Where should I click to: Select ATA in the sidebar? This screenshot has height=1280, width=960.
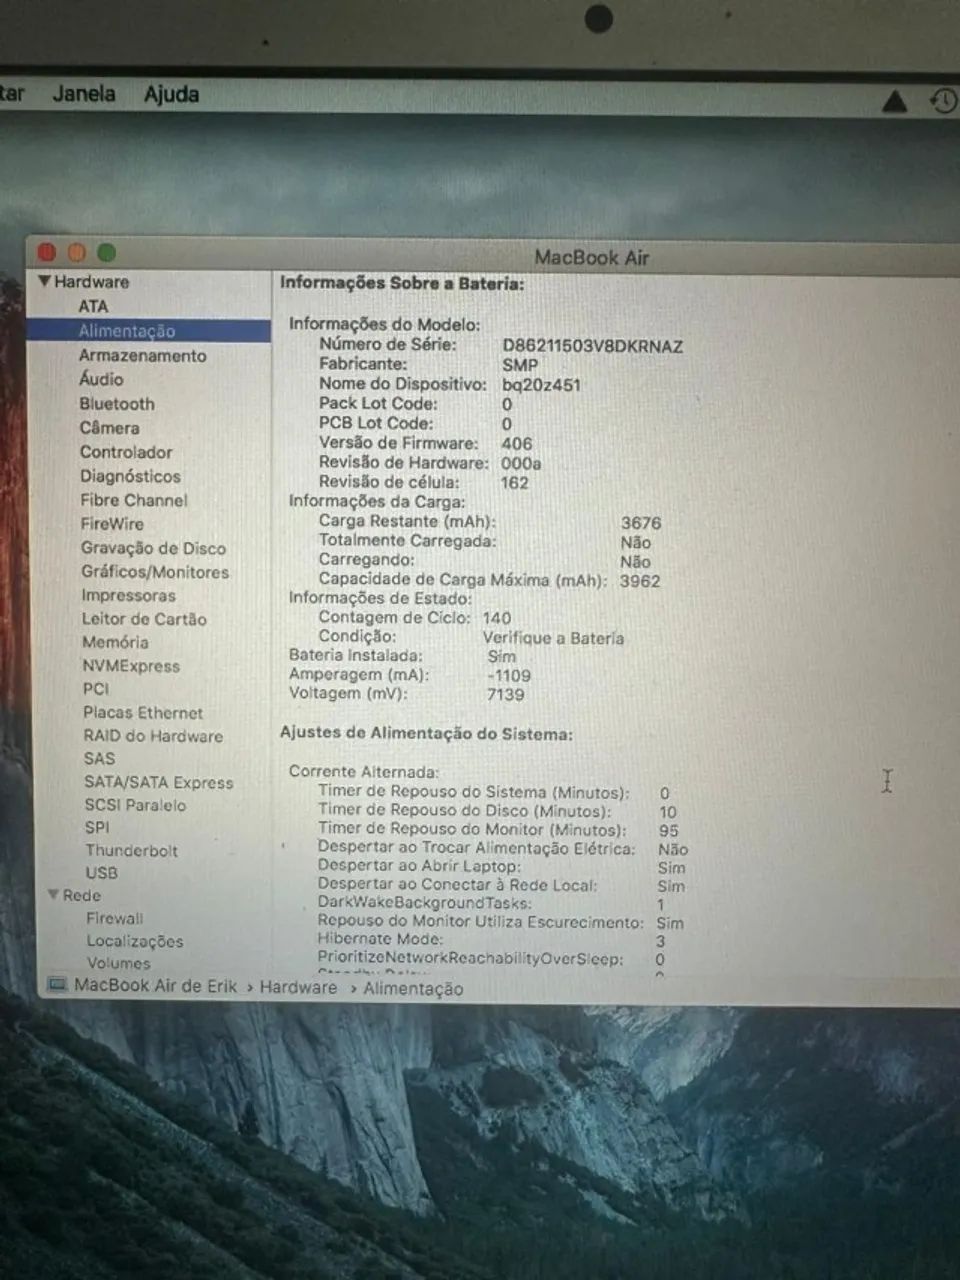tap(93, 306)
